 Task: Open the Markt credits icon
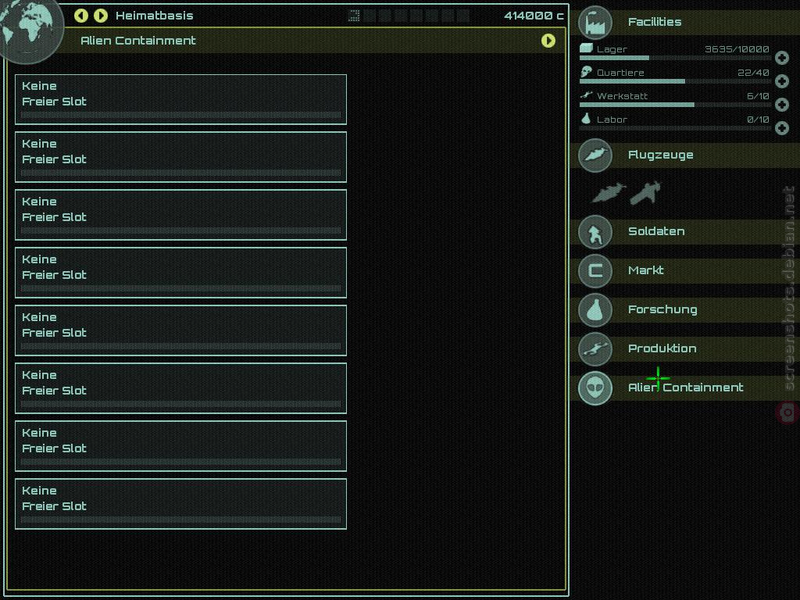[595, 270]
